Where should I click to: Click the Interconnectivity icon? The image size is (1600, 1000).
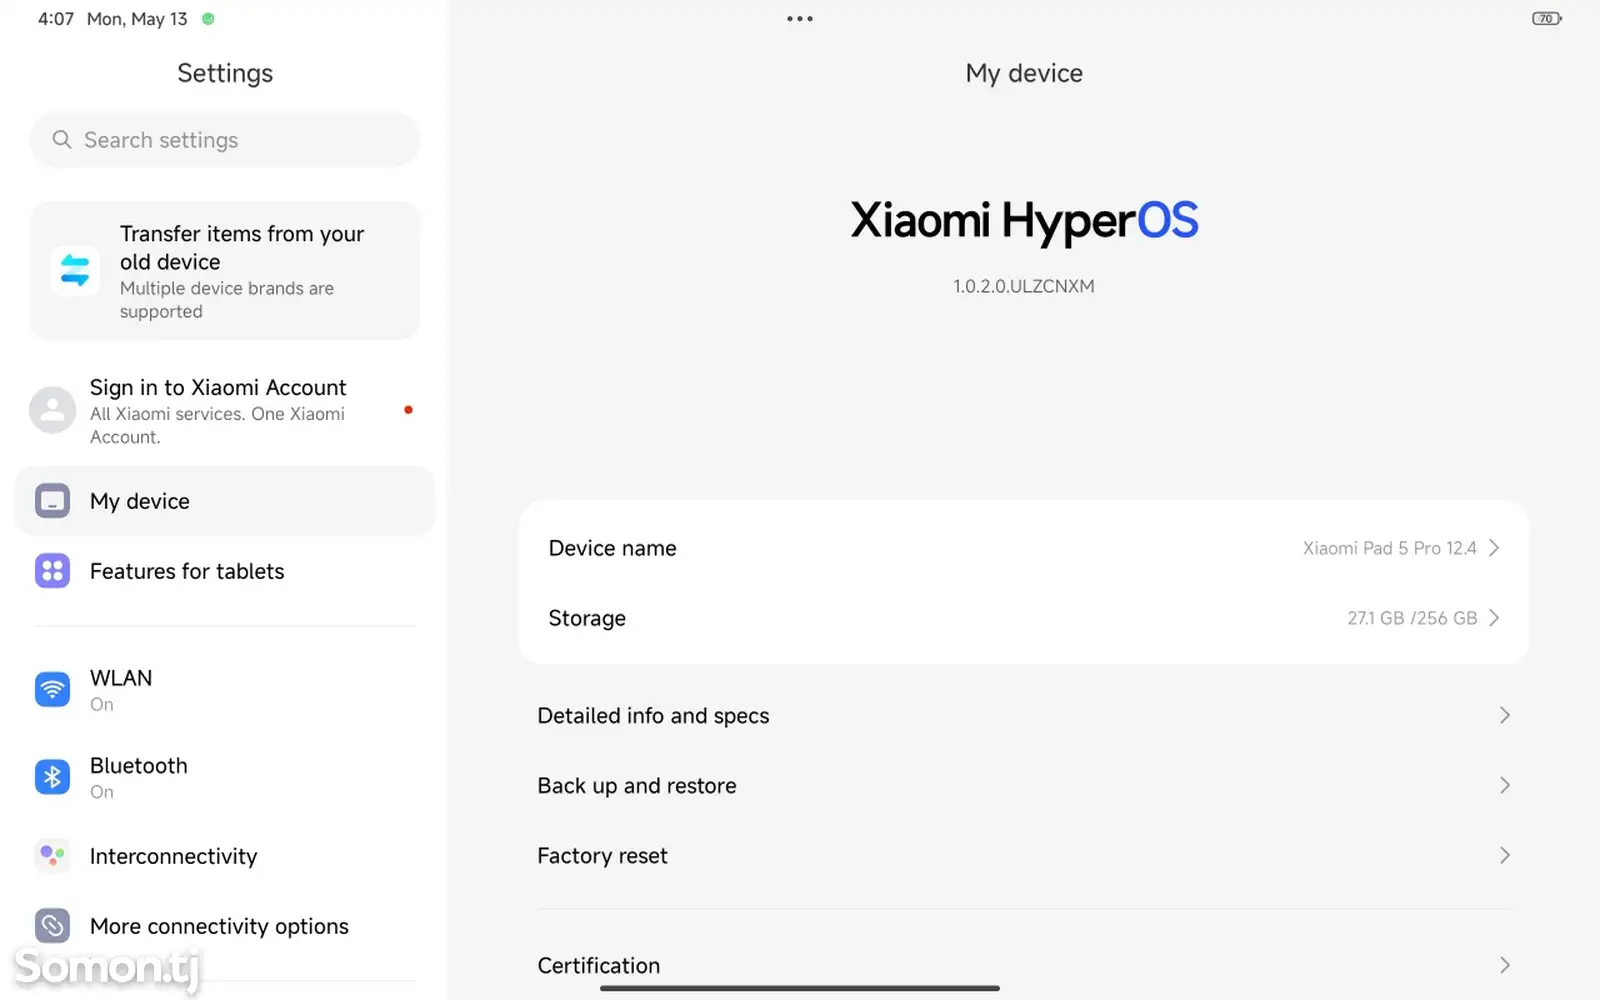[x=52, y=856]
